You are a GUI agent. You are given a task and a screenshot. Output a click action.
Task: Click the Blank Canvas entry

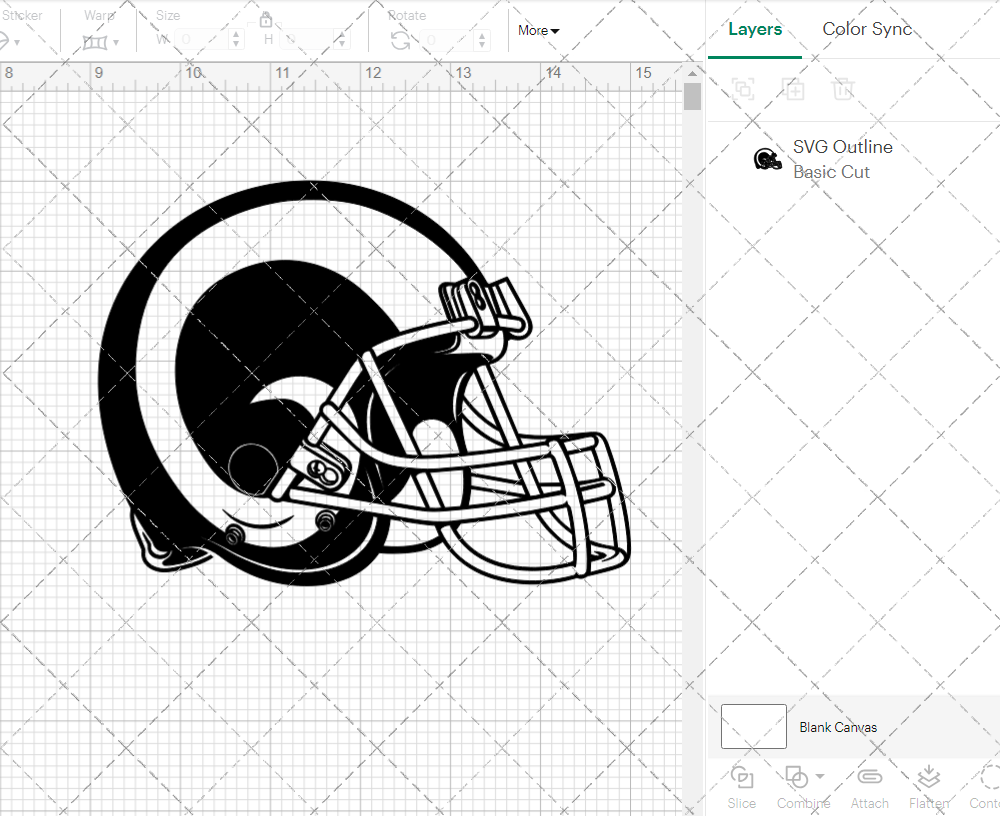(838, 727)
